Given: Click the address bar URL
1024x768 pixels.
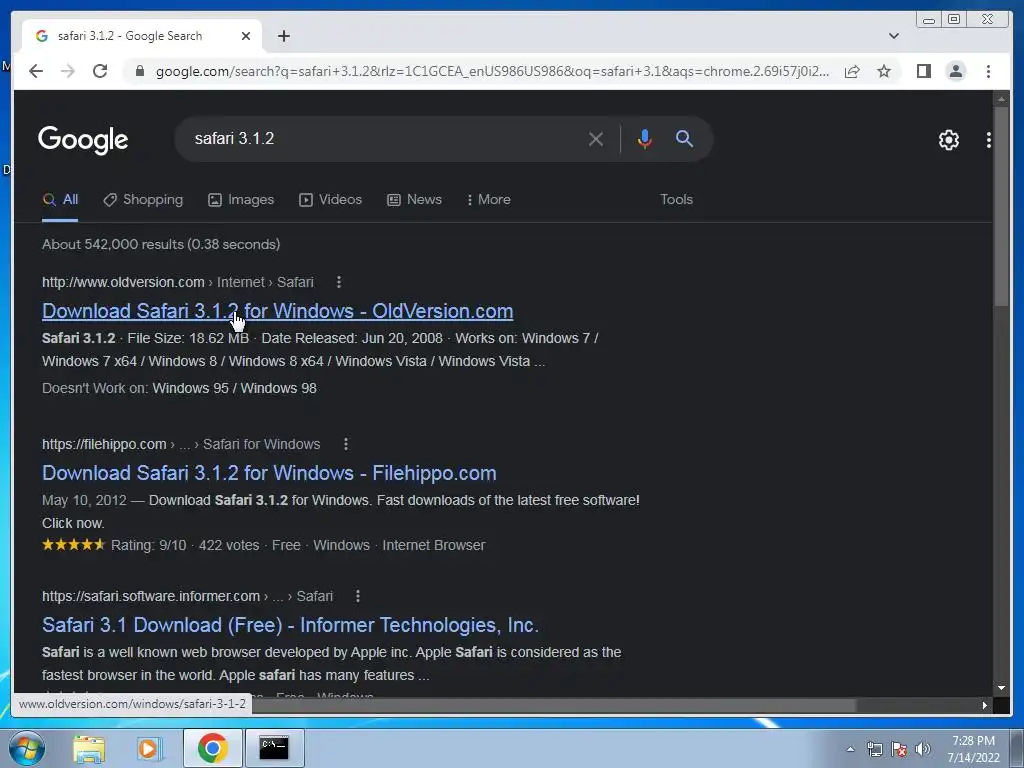Looking at the screenshot, I should (492, 71).
